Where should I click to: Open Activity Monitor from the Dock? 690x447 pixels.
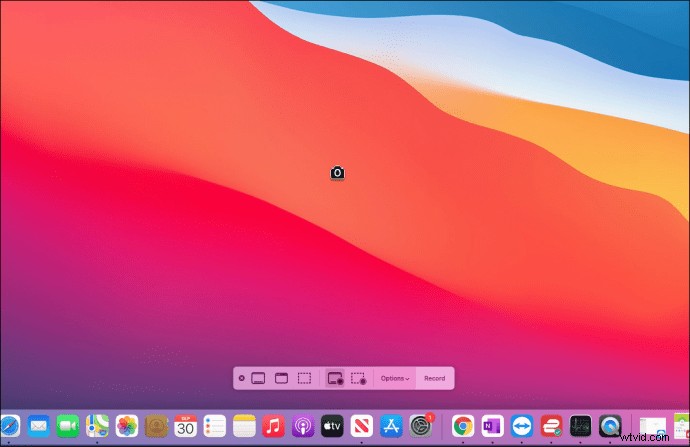580,426
